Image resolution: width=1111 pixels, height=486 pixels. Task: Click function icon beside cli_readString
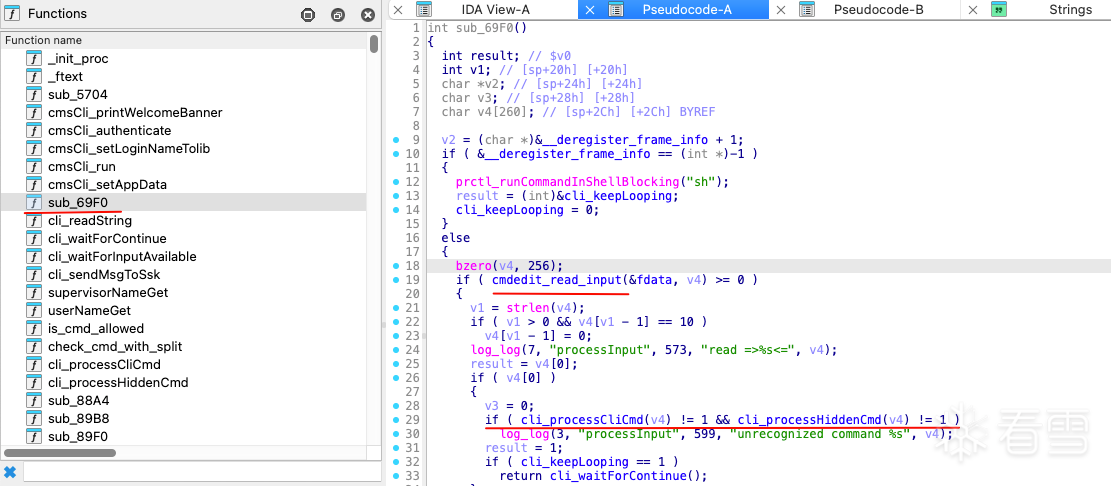[x=33, y=220]
